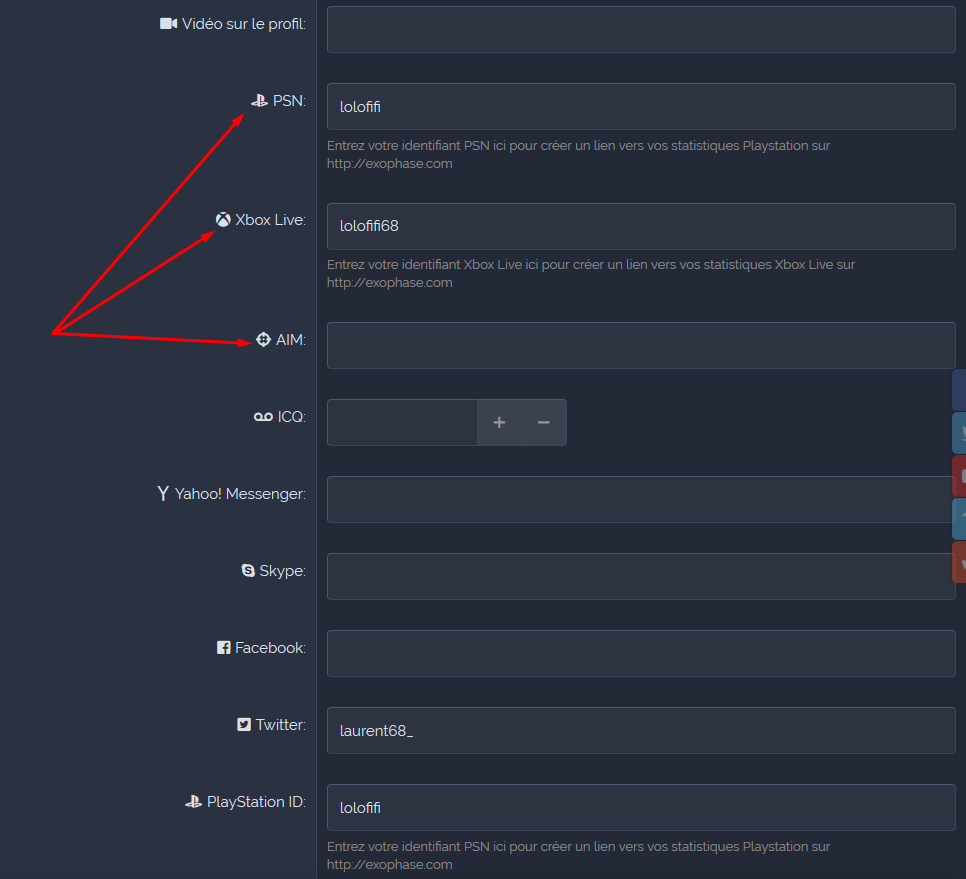Click the empty Facebook text field
Screen dimensions: 966x879
coord(641,654)
